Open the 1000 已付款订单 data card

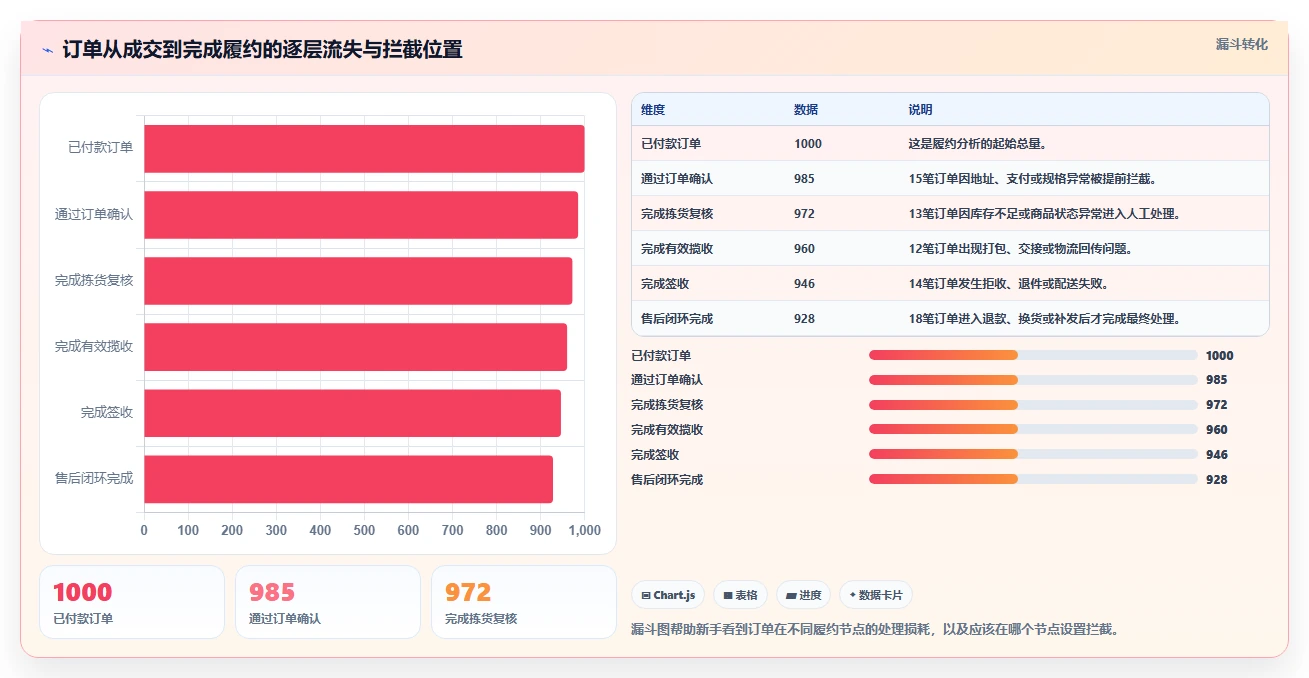[132, 602]
